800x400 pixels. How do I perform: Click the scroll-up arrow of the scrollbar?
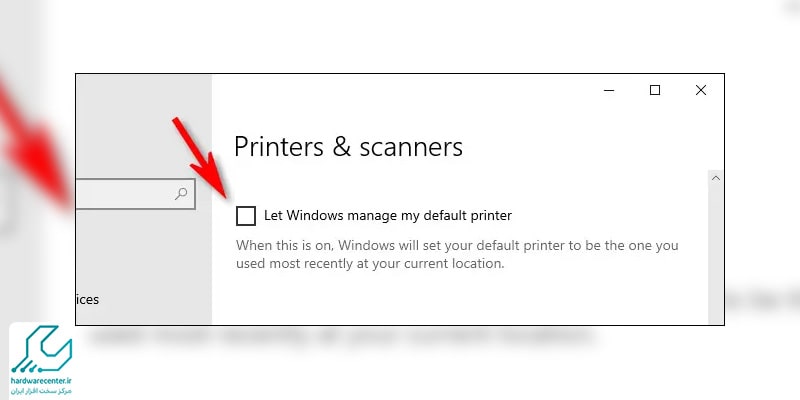click(x=716, y=178)
